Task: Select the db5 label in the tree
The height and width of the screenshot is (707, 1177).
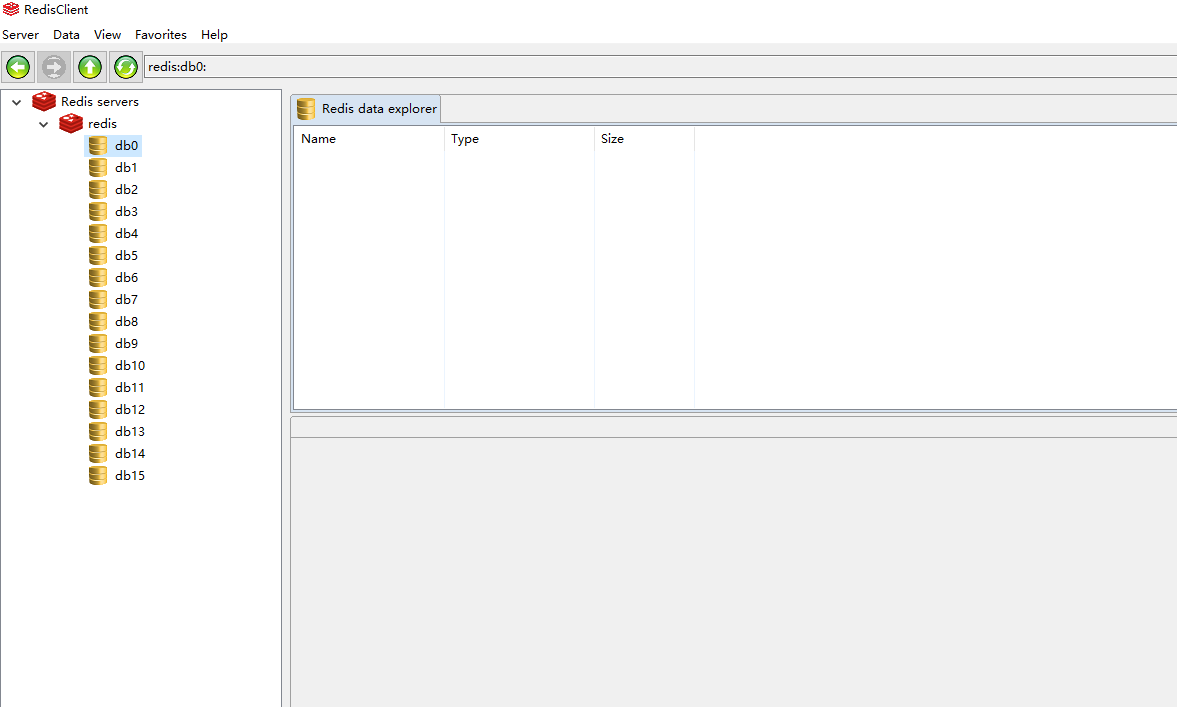Action: point(126,255)
